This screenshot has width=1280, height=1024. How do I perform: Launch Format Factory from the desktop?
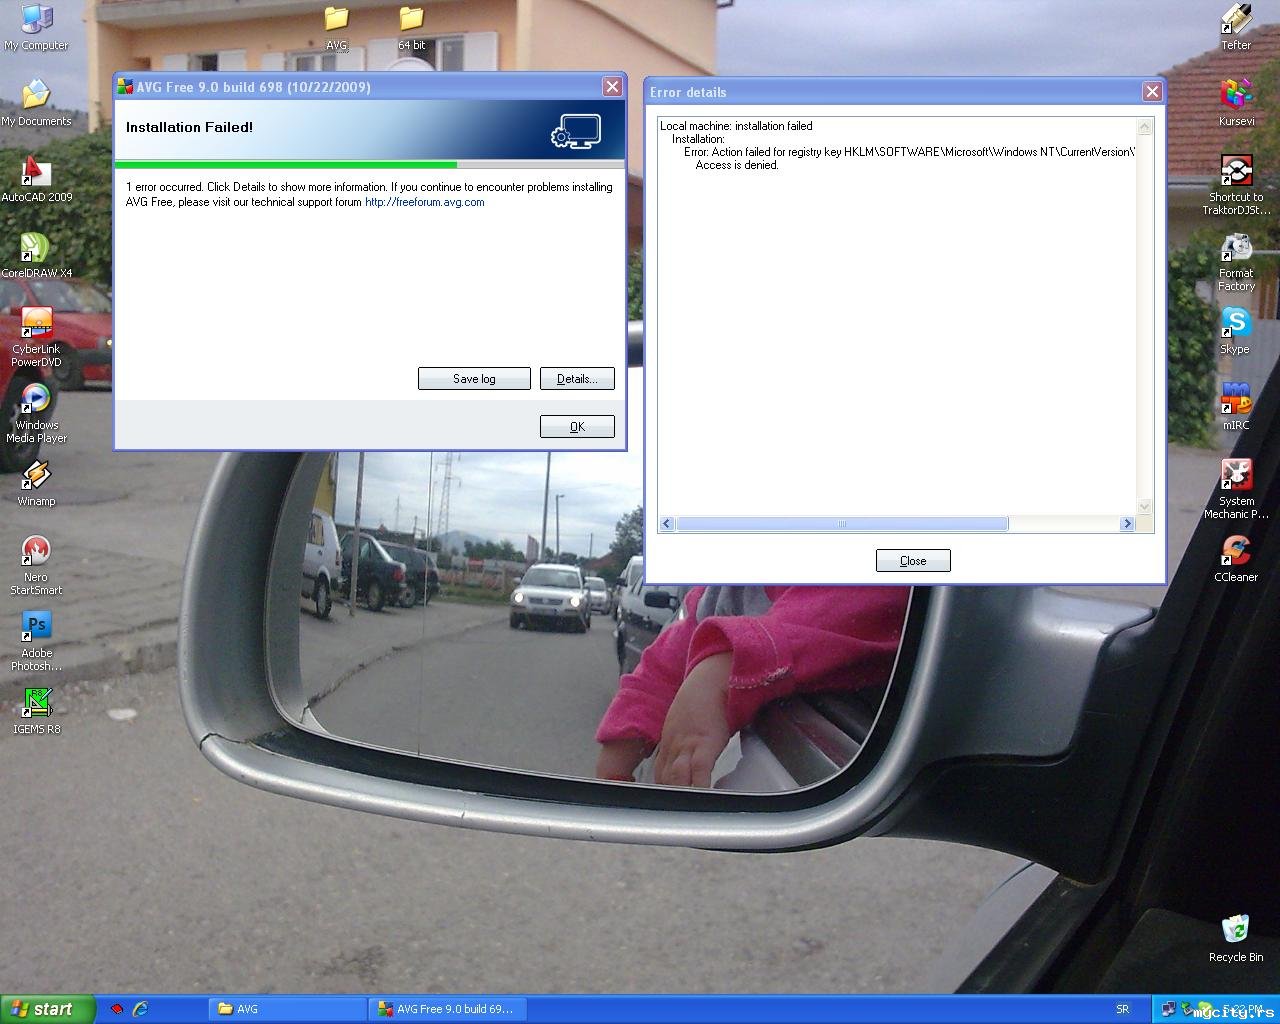click(x=1236, y=261)
